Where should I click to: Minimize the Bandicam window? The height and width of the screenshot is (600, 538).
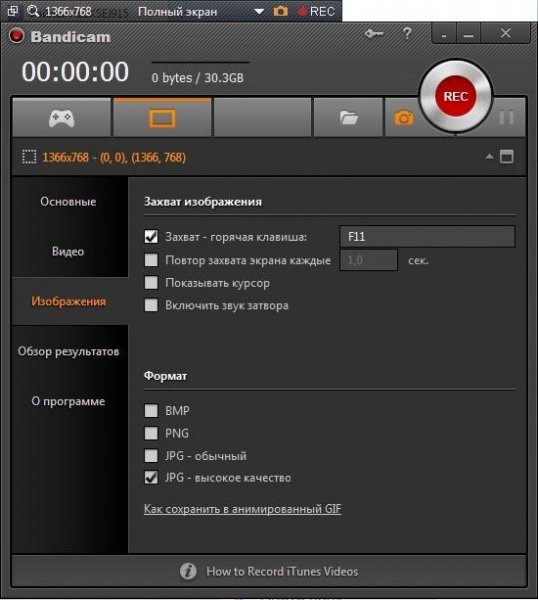click(x=468, y=34)
